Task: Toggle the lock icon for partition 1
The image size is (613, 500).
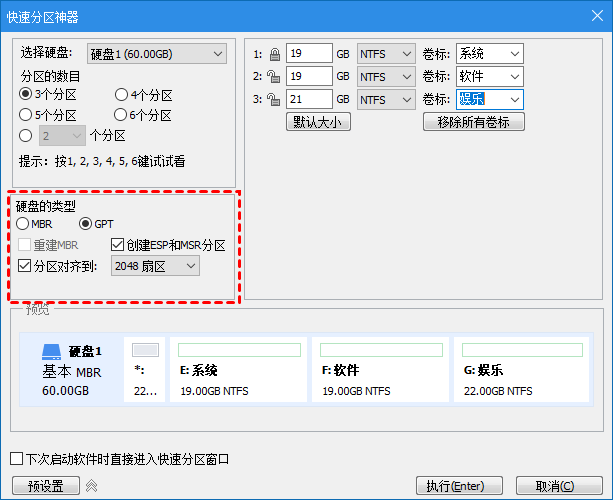Action: click(x=275, y=54)
